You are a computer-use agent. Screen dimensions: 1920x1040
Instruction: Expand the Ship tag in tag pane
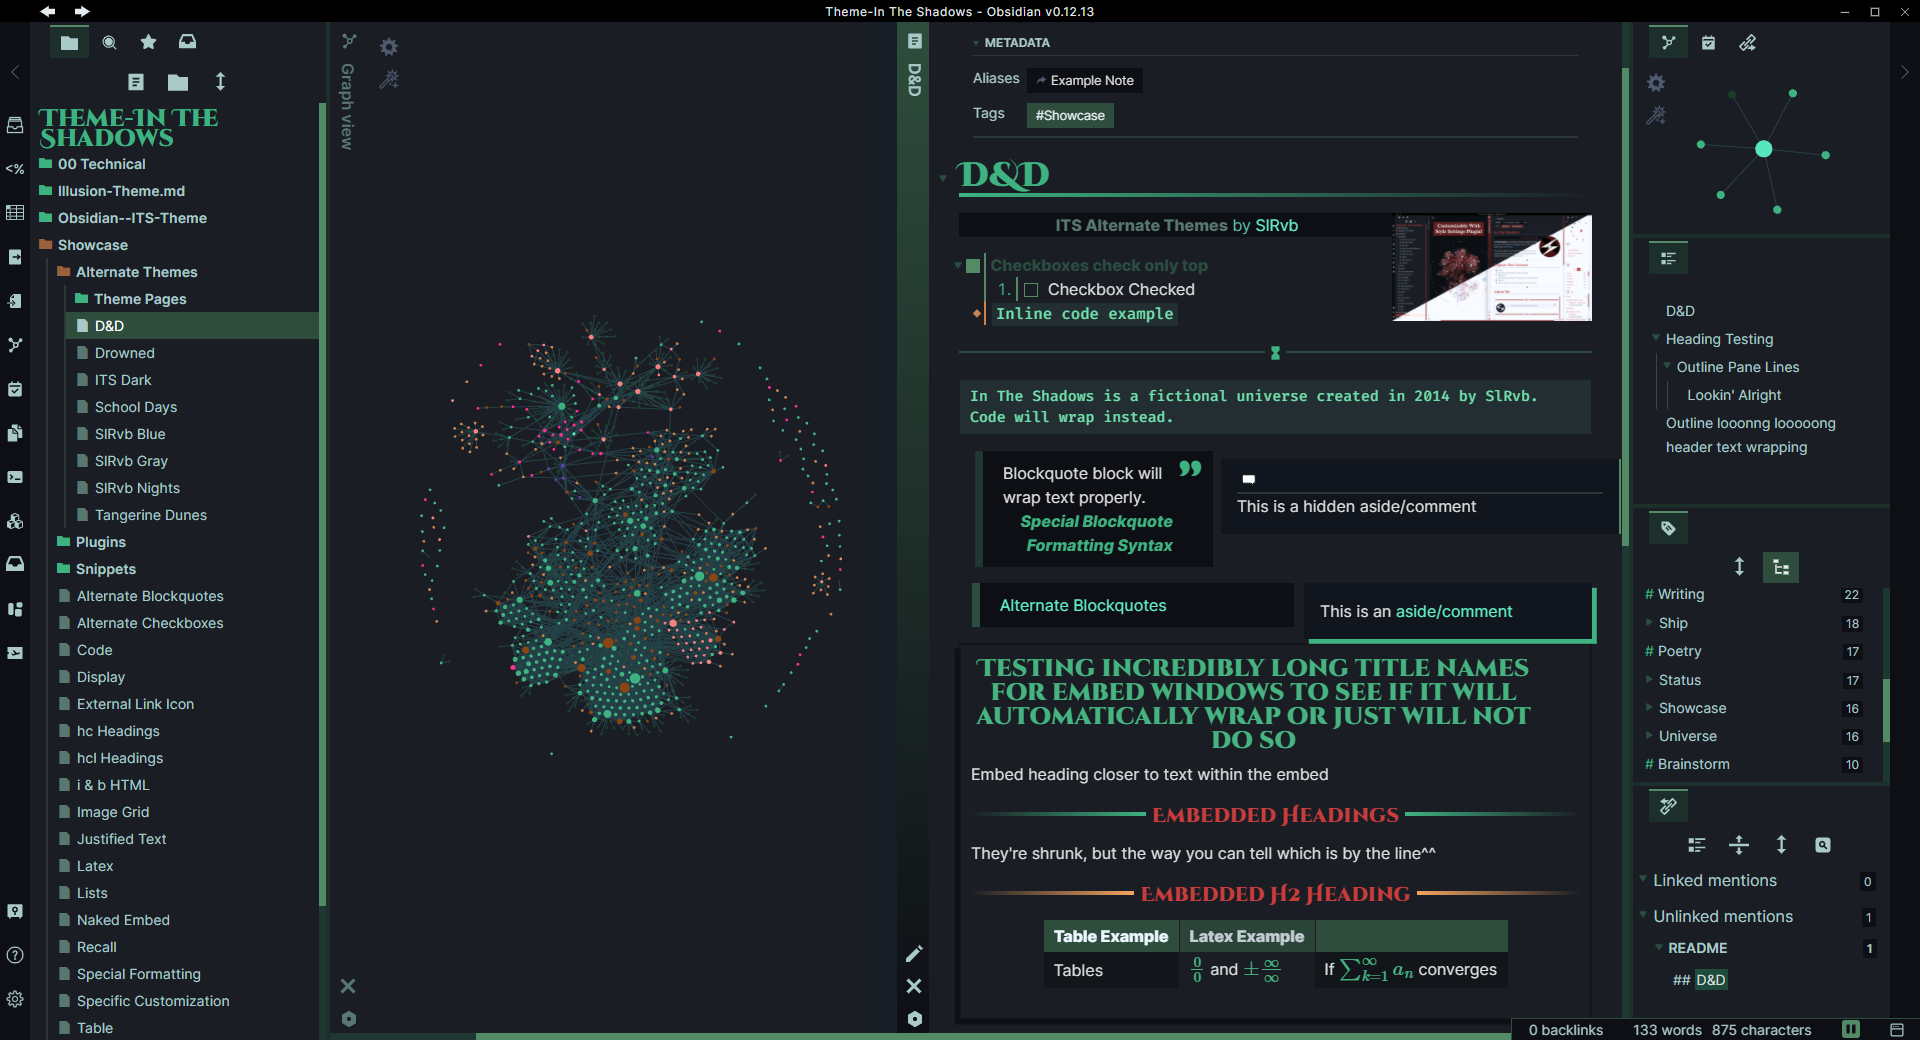1649,622
